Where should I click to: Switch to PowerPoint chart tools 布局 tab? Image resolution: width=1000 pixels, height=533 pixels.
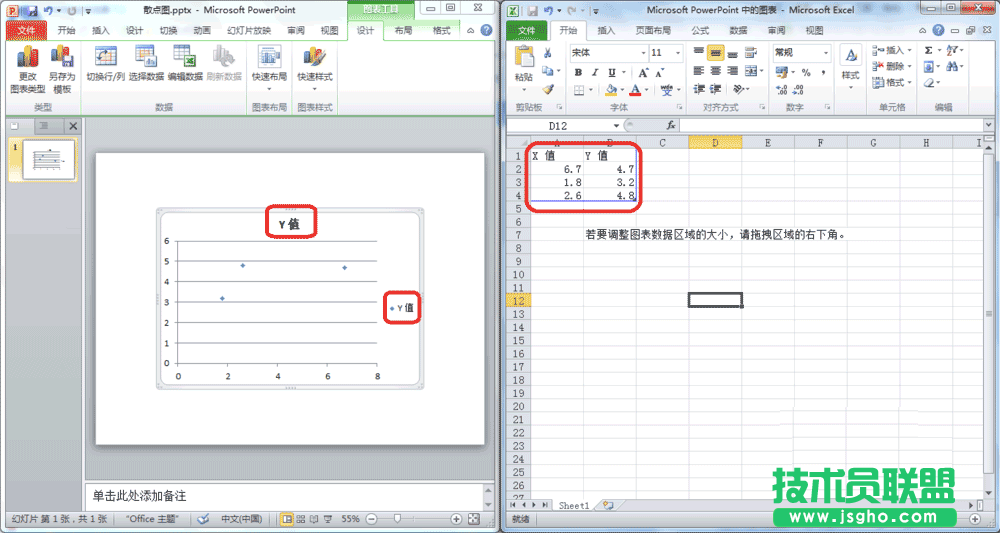tap(403, 31)
